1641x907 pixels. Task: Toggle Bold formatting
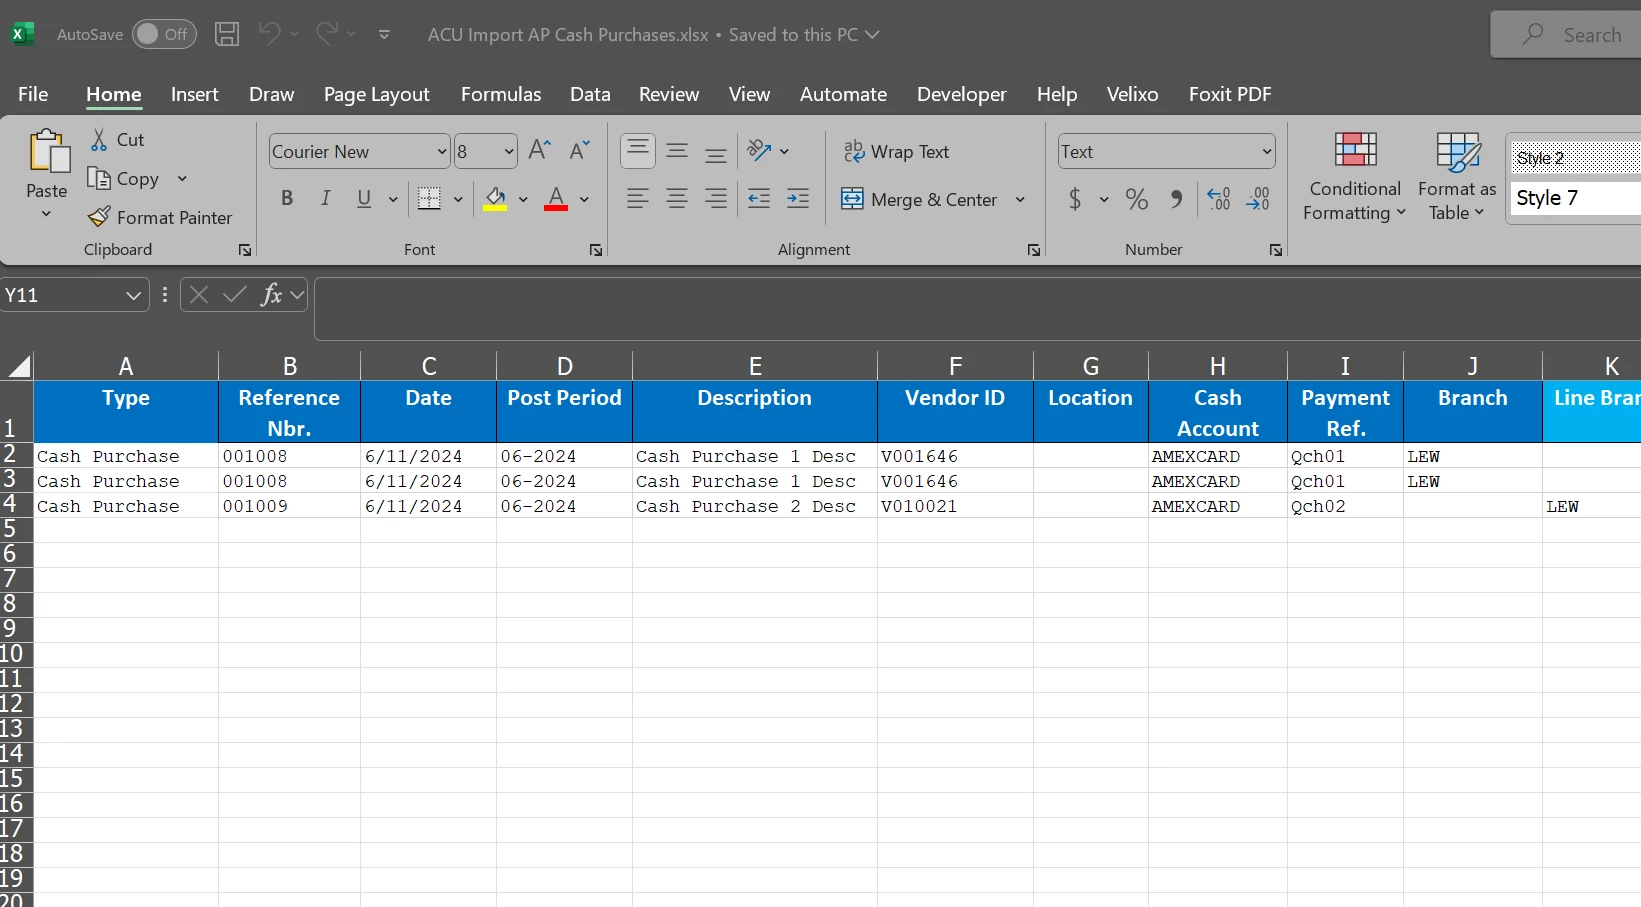click(287, 198)
